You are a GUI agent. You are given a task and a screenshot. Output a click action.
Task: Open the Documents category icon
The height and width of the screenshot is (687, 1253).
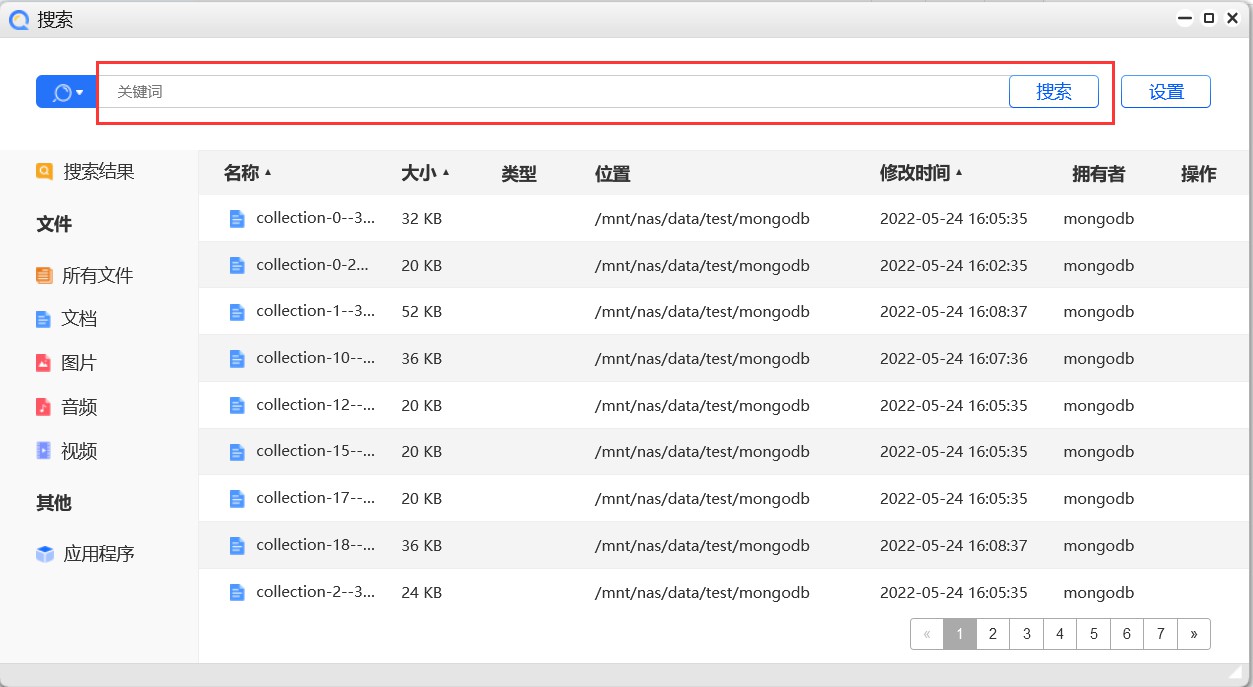coord(43,319)
